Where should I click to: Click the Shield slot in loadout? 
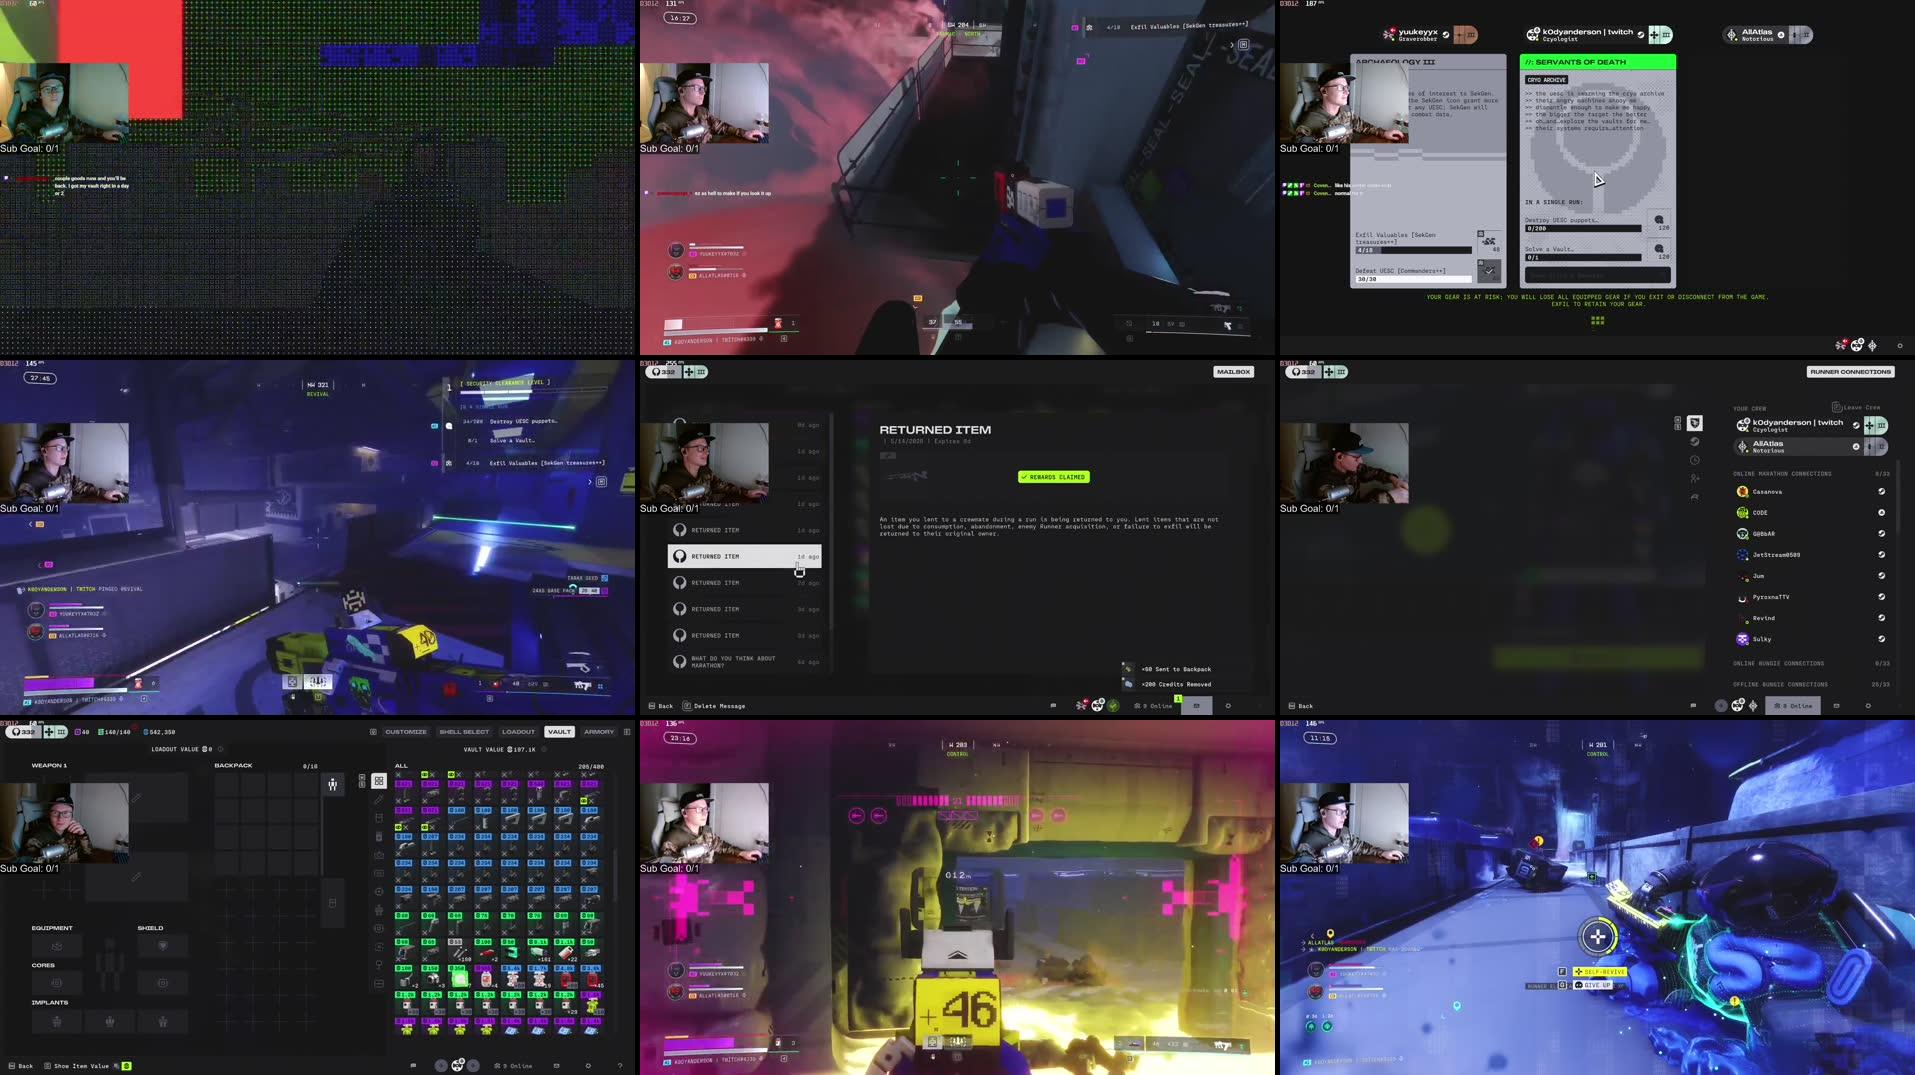(x=162, y=946)
